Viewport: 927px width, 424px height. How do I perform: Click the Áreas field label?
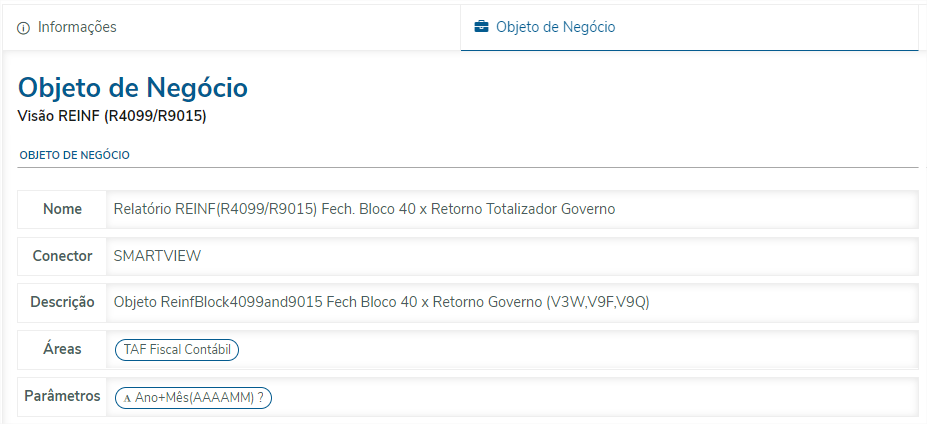click(x=62, y=349)
